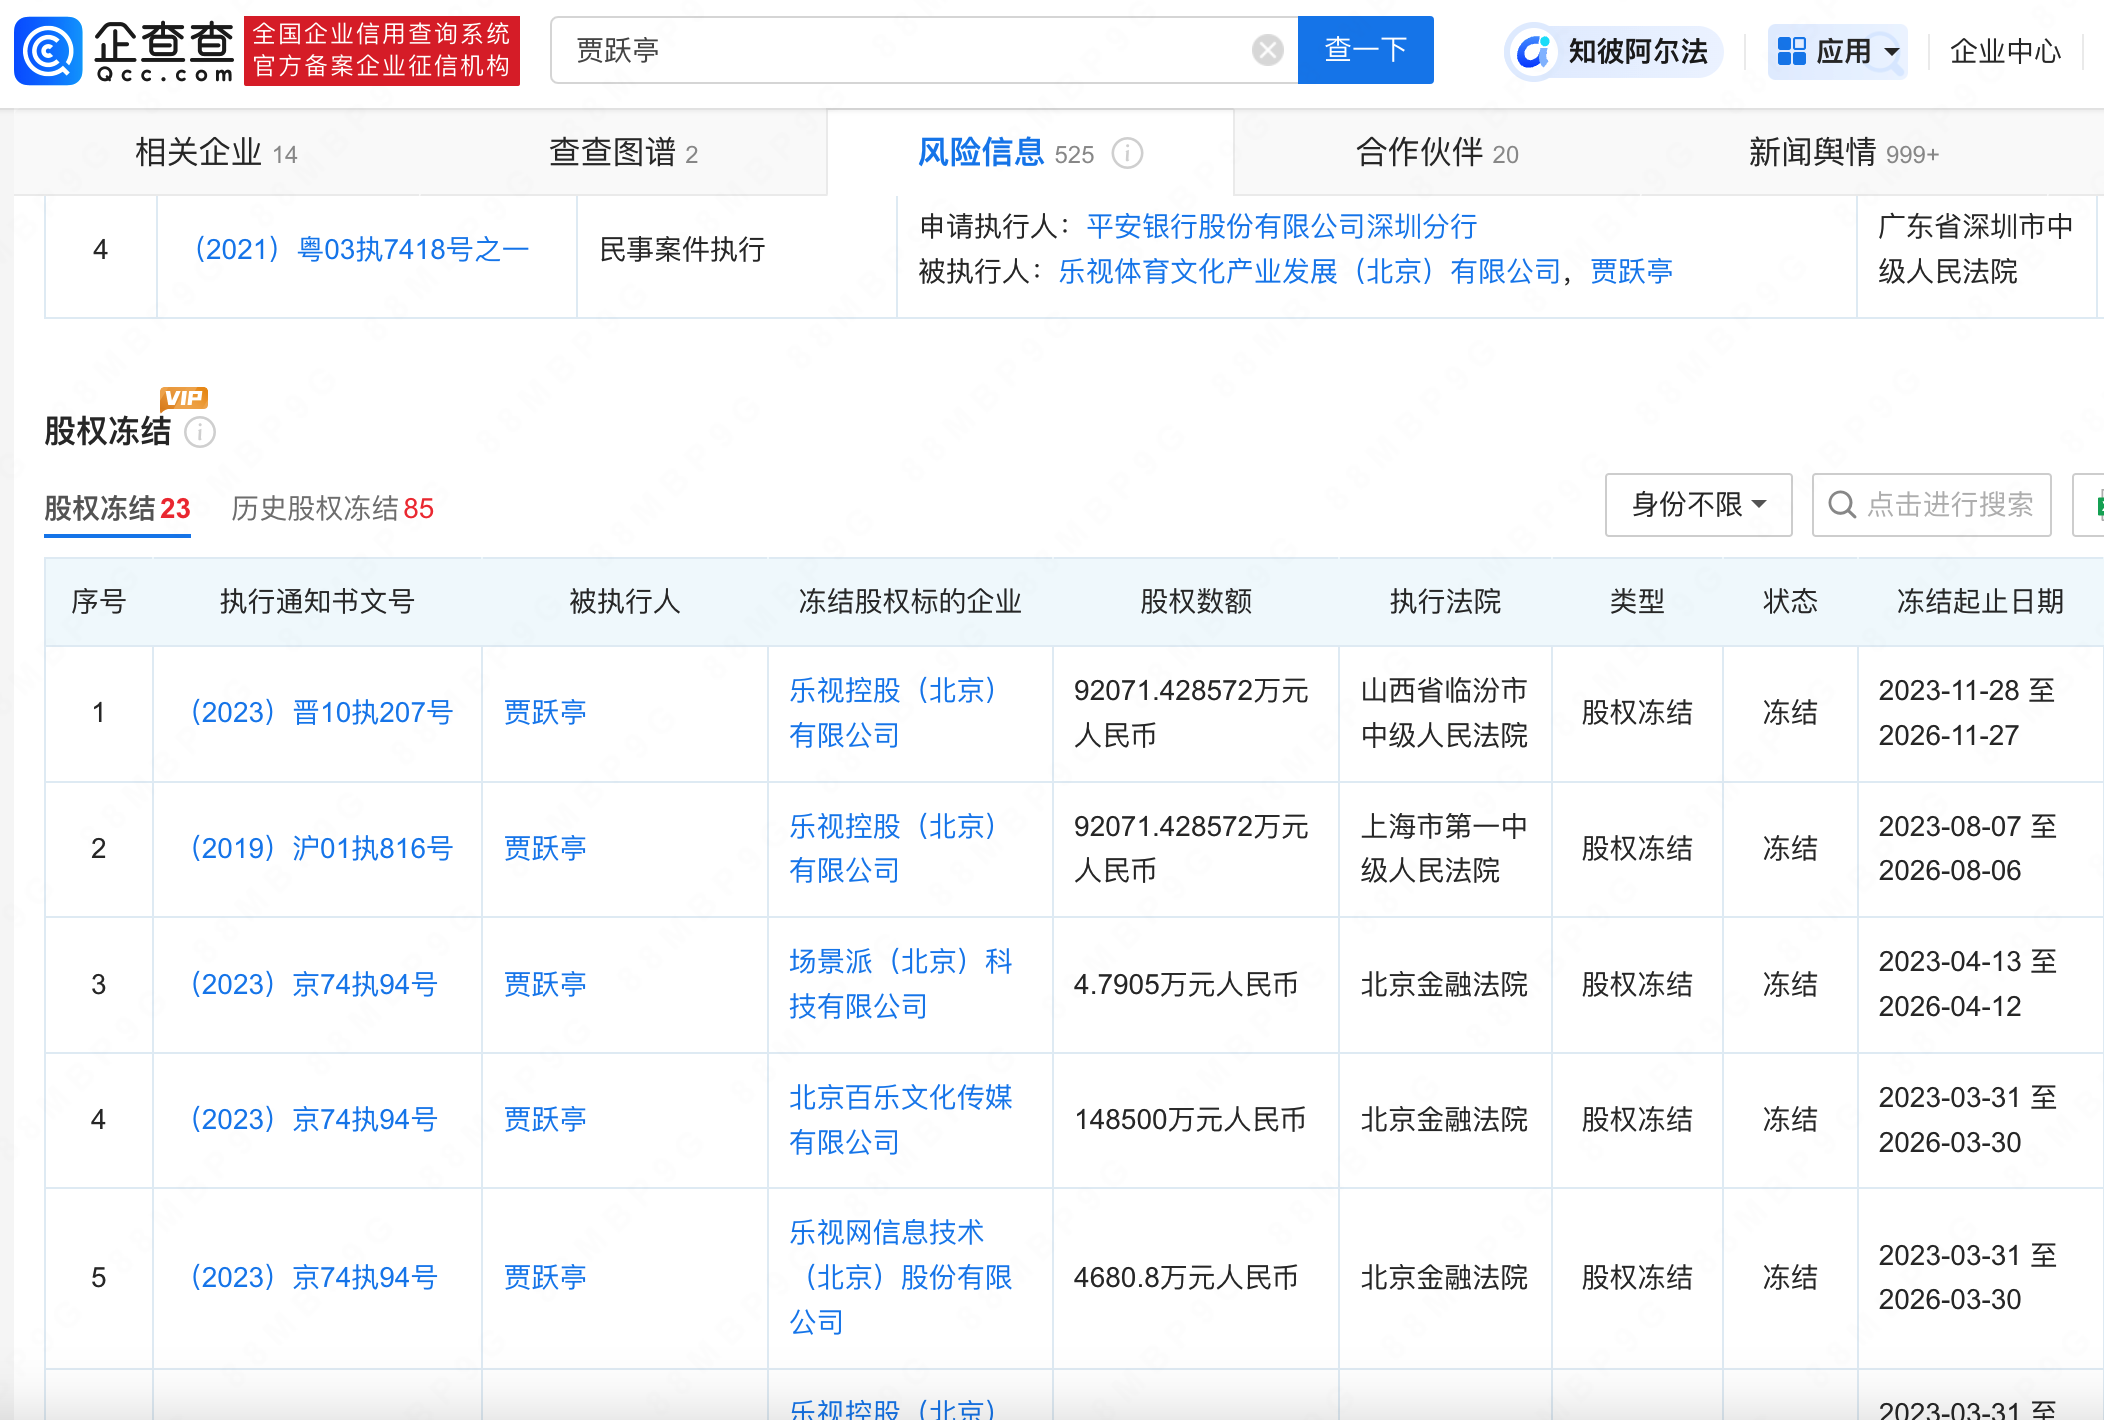Open 平安银行股份有限公司深圳分行 link
The width and height of the screenshot is (2104, 1420).
1282,226
